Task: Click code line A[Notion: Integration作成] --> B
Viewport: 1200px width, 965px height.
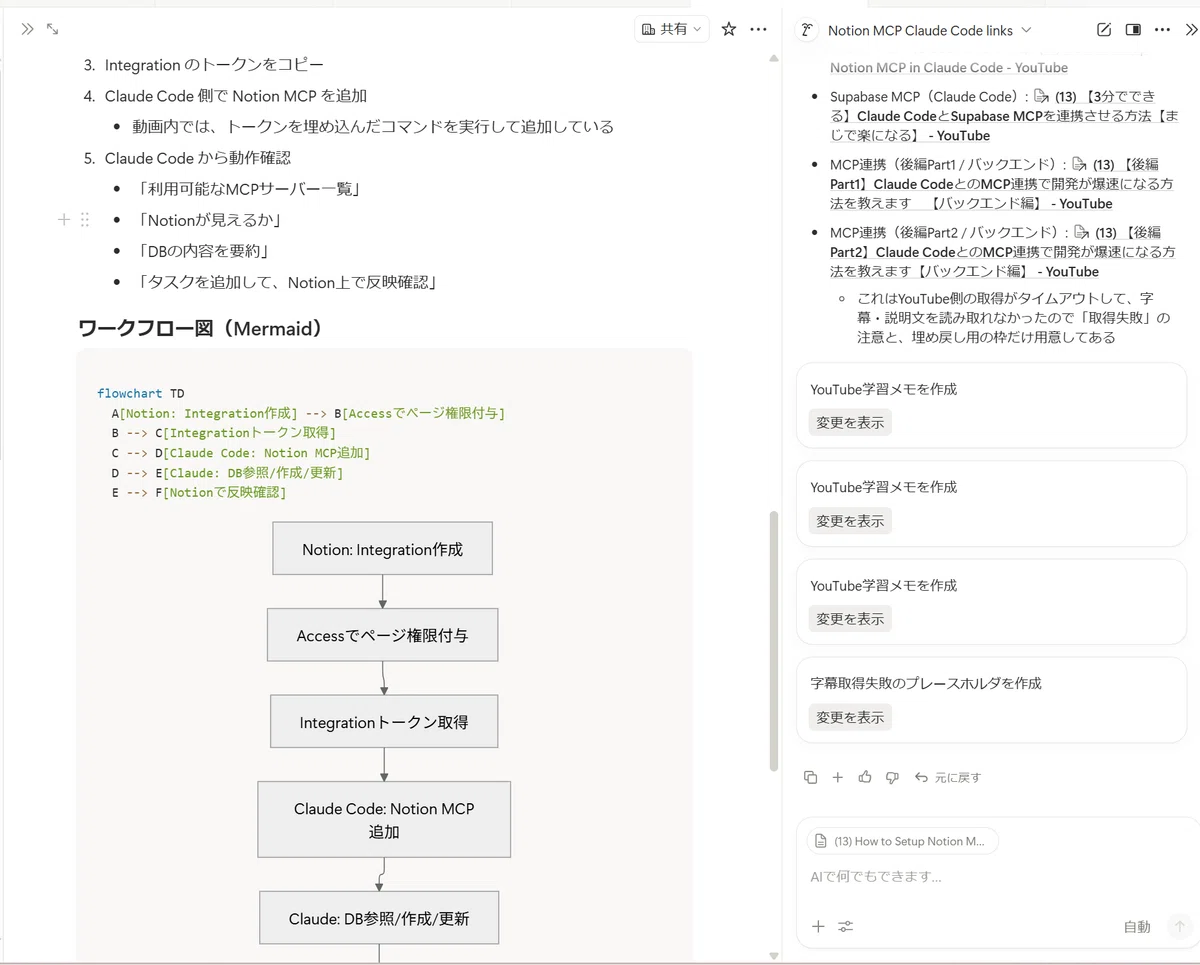Action: pos(309,413)
